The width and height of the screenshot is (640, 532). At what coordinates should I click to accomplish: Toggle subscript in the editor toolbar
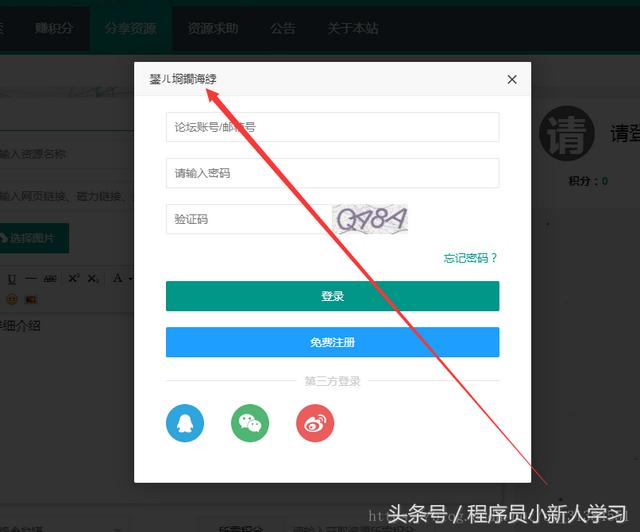click(93, 279)
